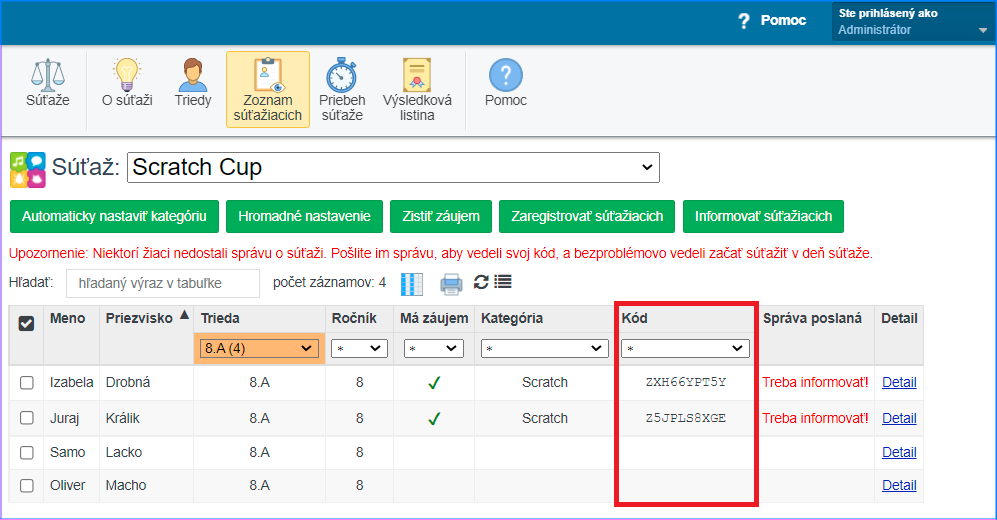Image resolution: width=997 pixels, height=520 pixels.
Task: Toggle the select-all header checkbox
Action: tap(26, 324)
